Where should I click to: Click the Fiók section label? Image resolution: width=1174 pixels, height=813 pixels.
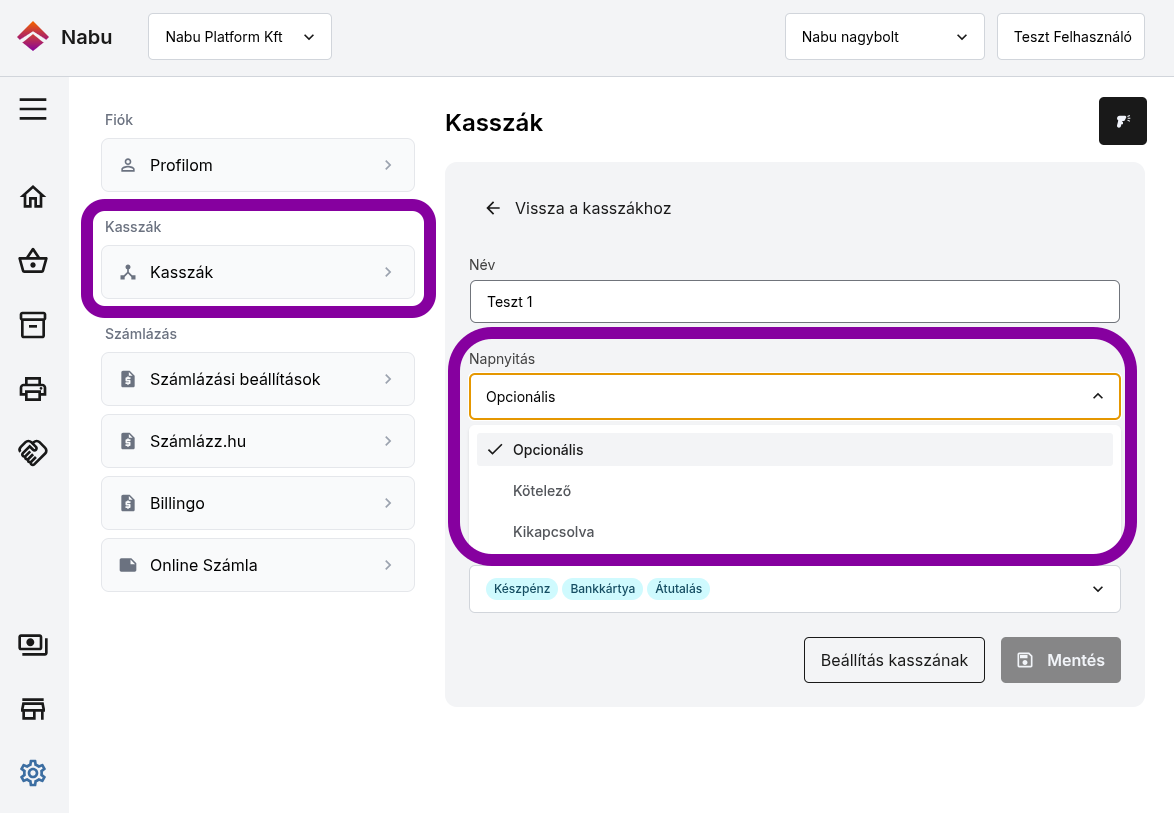[x=118, y=120]
